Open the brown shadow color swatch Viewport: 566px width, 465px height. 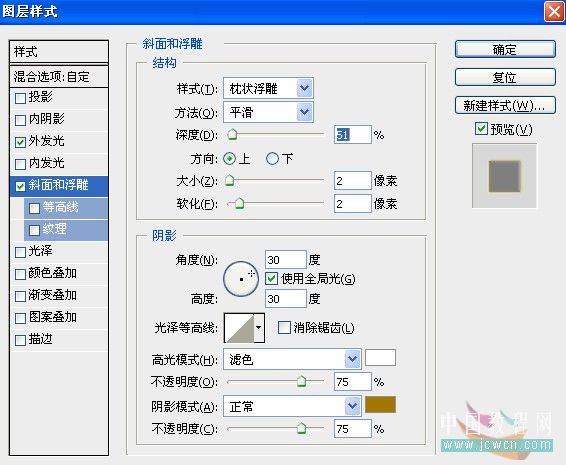(x=380, y=404)
